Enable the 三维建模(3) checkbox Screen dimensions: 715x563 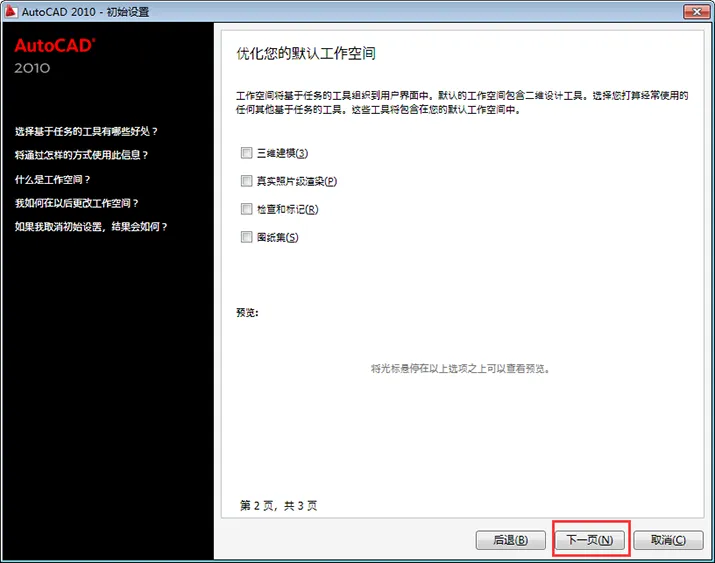click(246, 153)
